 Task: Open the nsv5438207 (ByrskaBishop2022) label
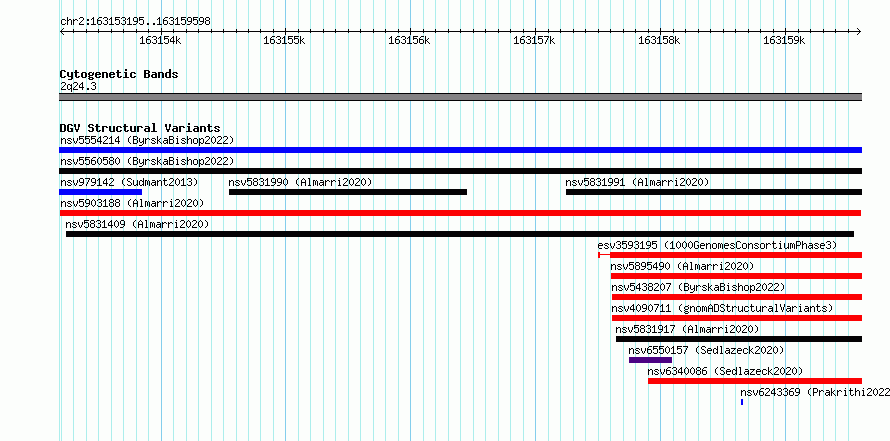pos(699,287)
